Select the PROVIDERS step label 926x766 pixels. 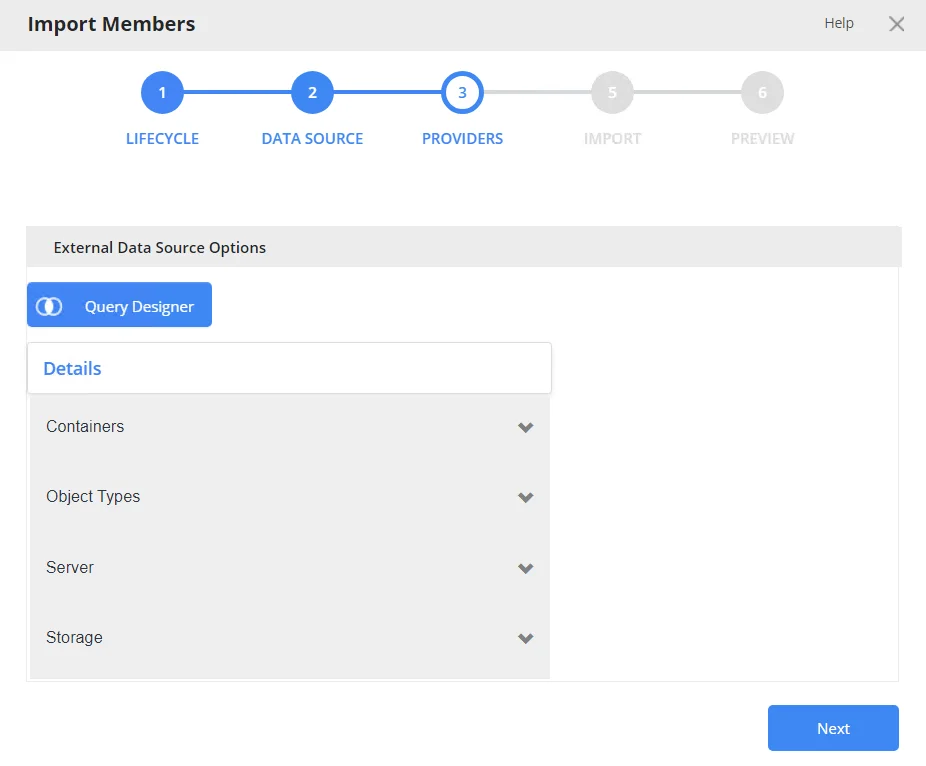click(x=462, y=139)
